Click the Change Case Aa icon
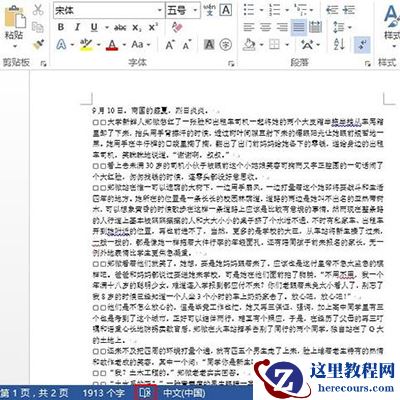Viewport: 400px width, 400px height. coord(137,44)
